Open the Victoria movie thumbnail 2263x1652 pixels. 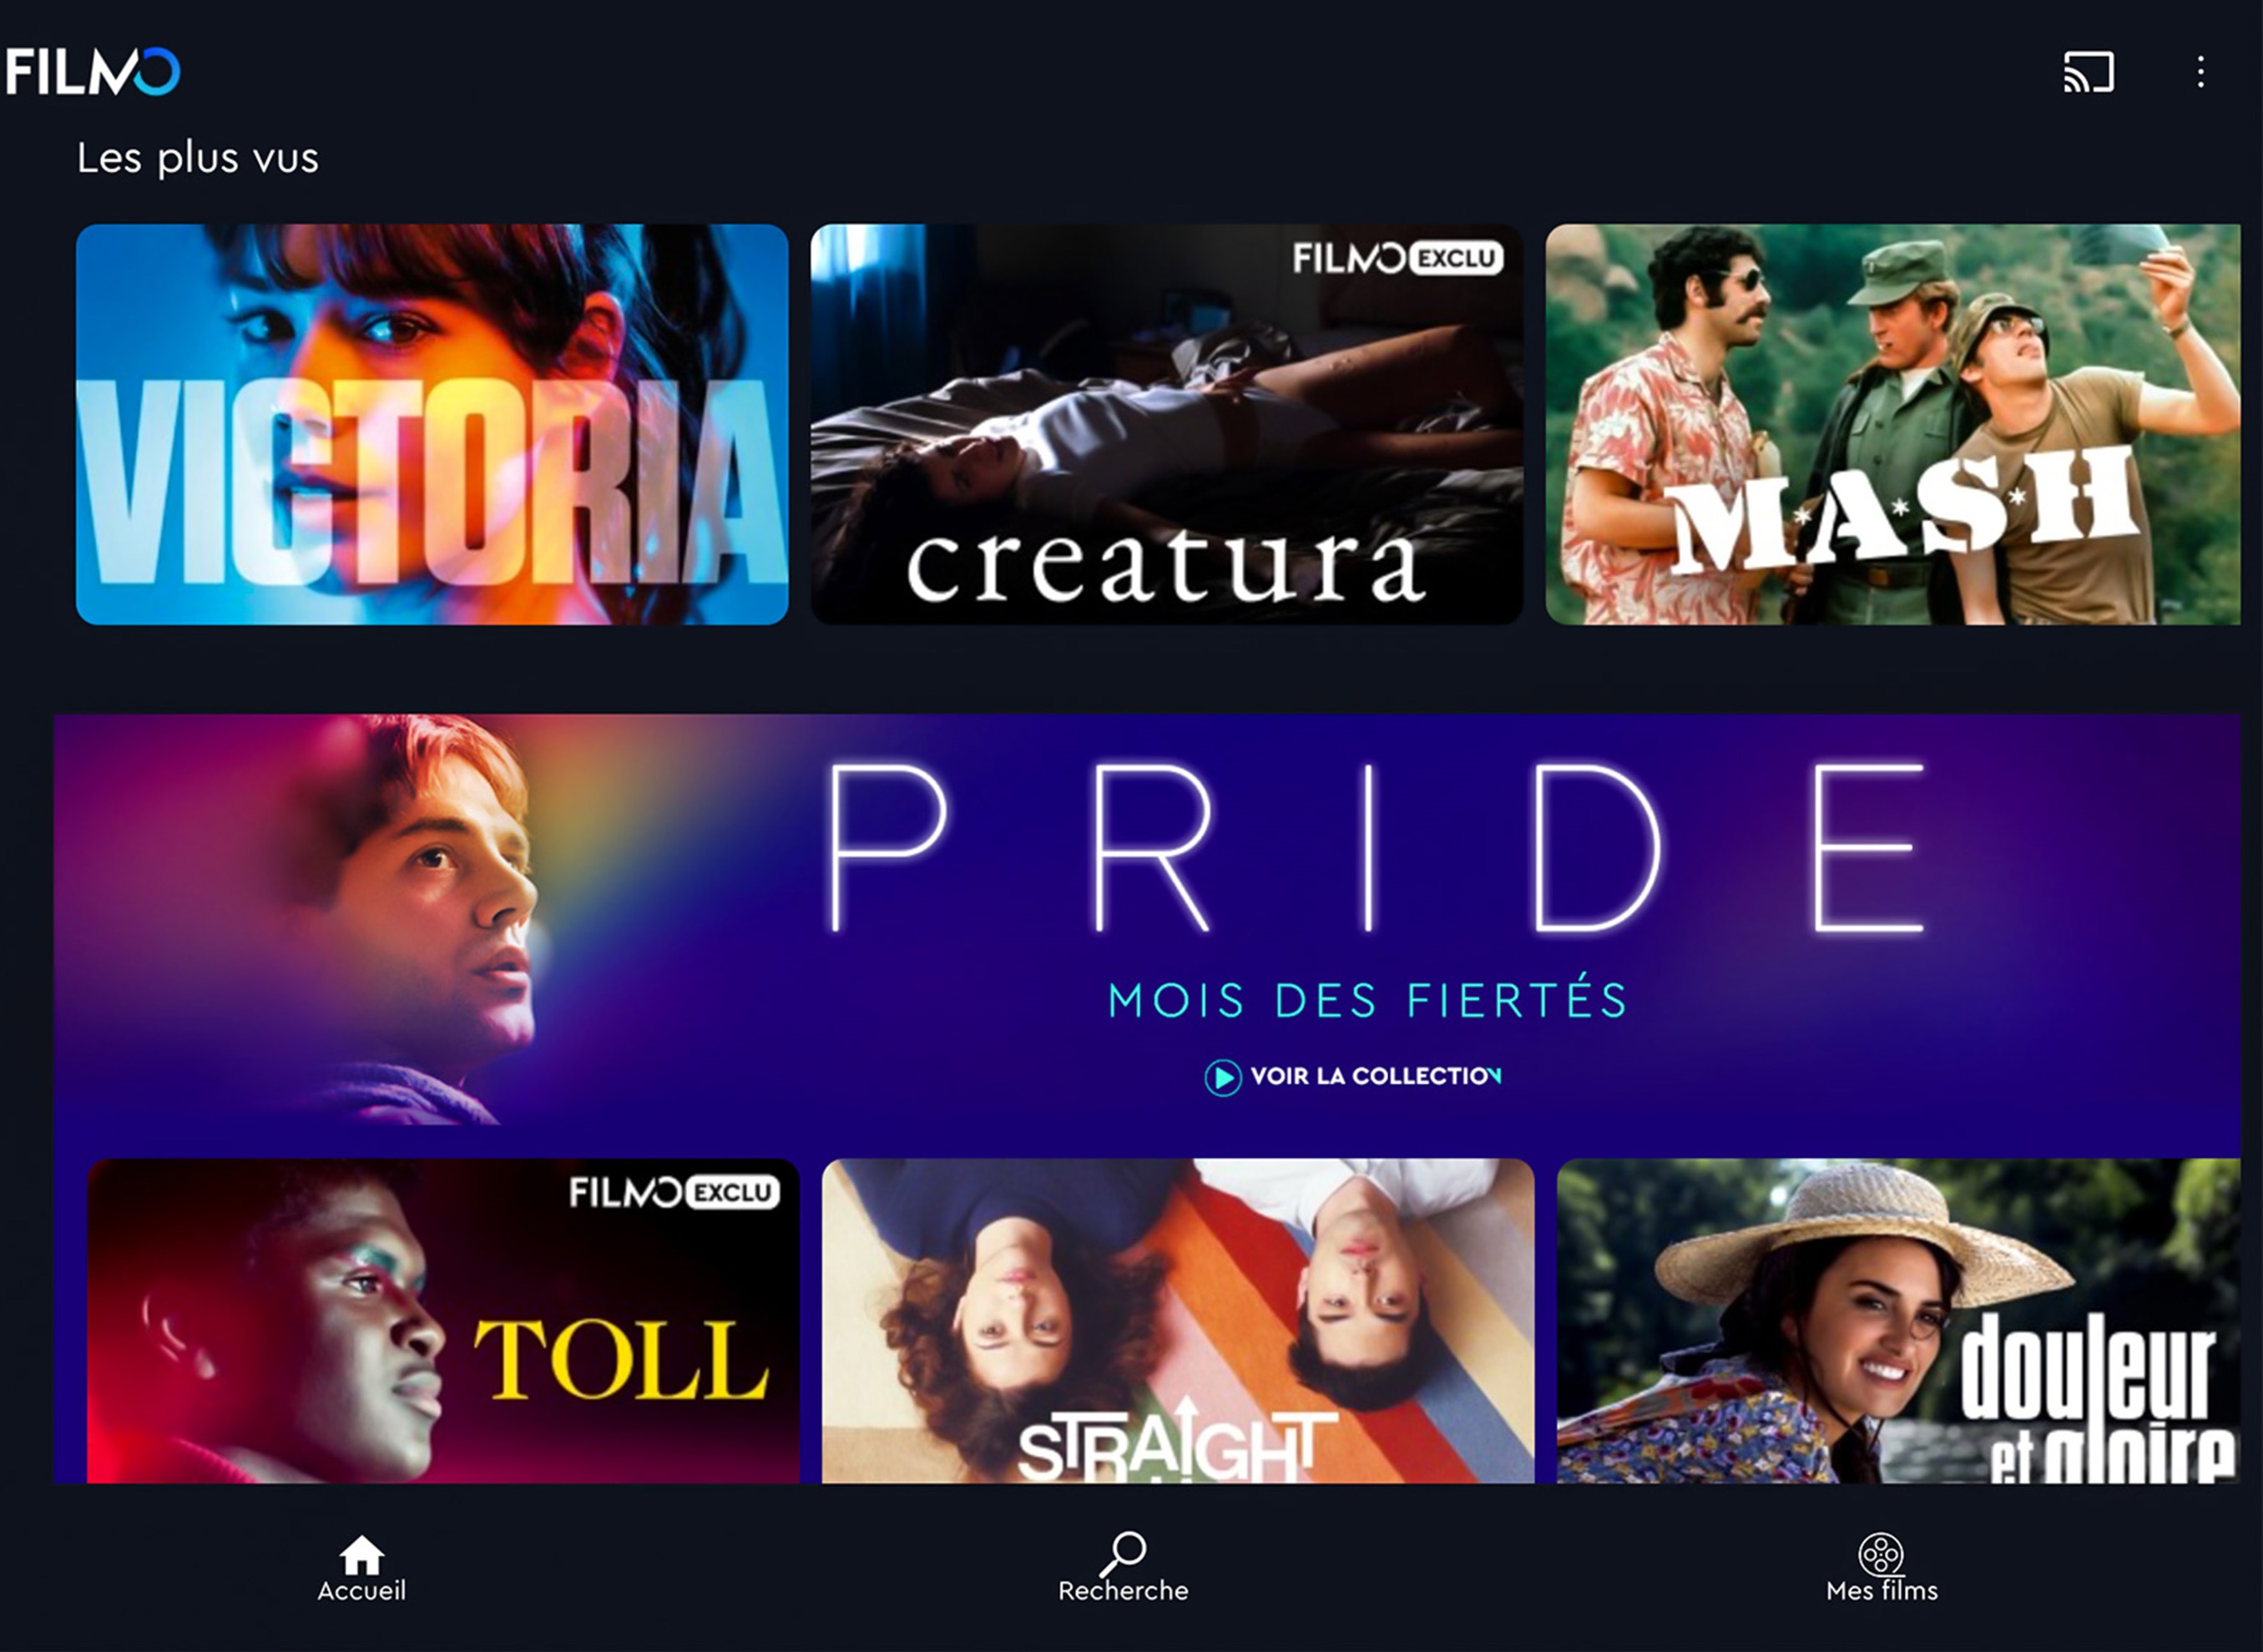(432, 425)
